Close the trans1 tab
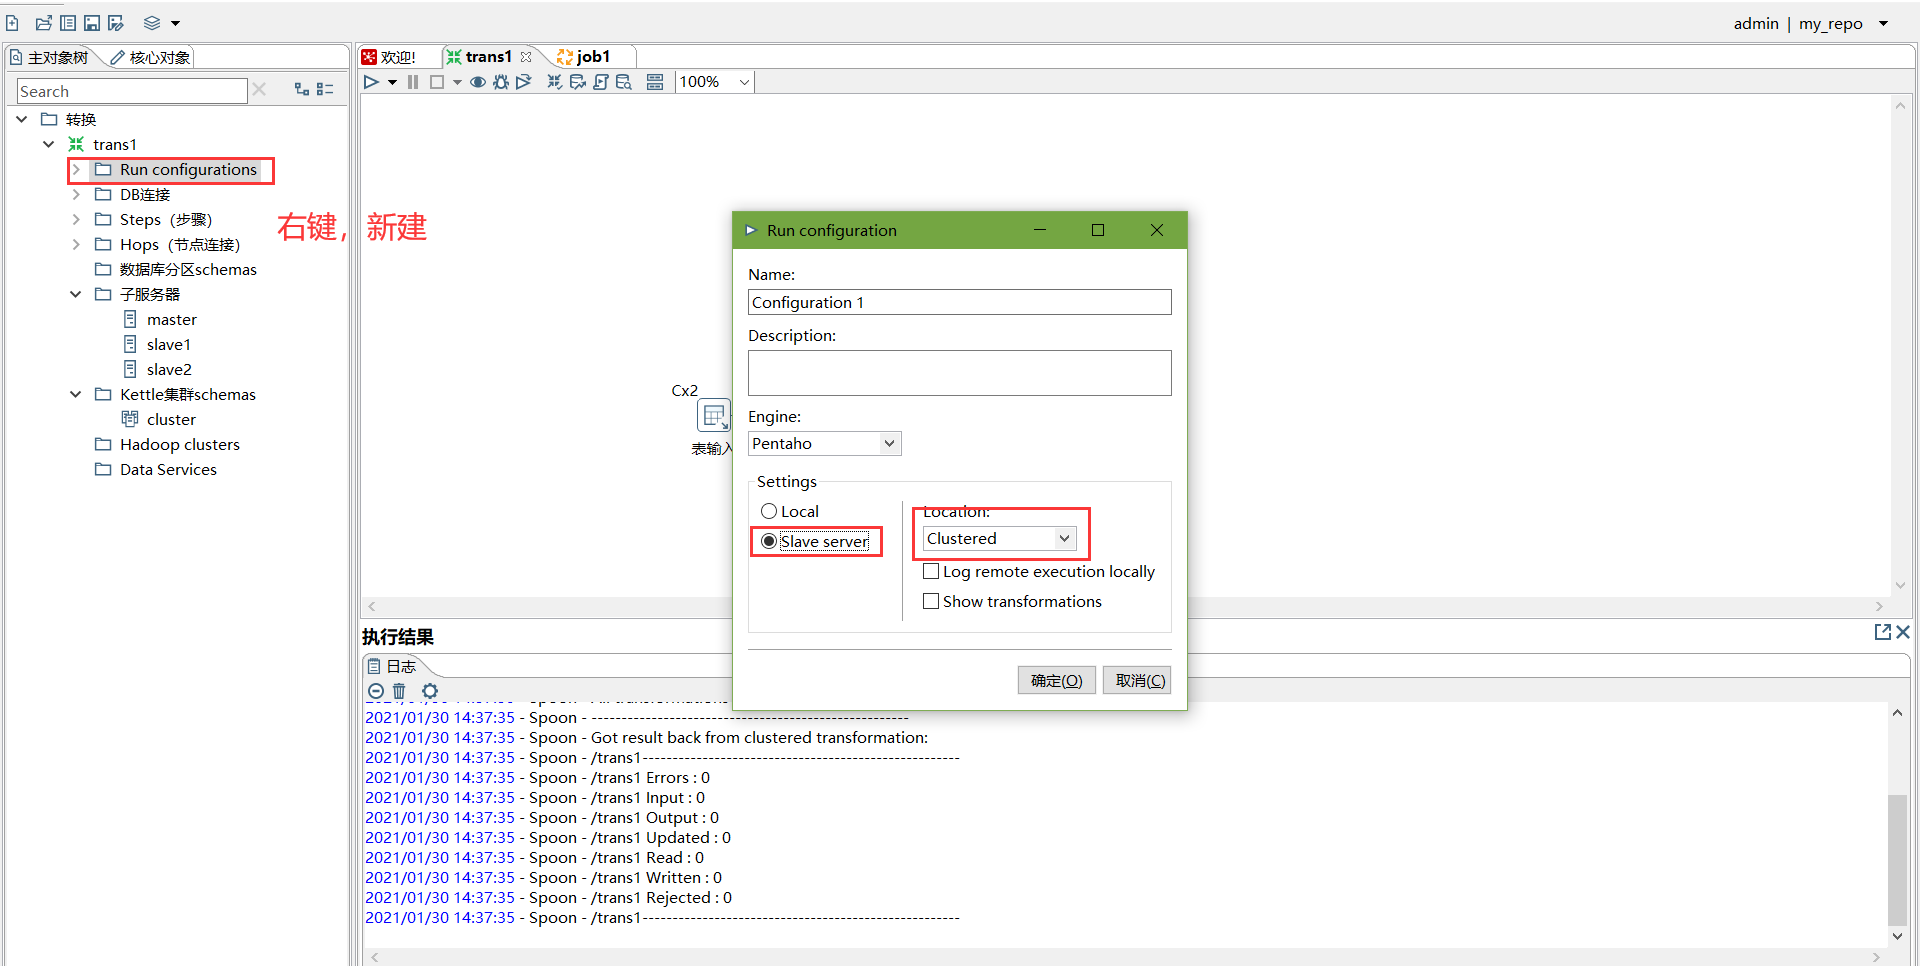 coord(526,57)
